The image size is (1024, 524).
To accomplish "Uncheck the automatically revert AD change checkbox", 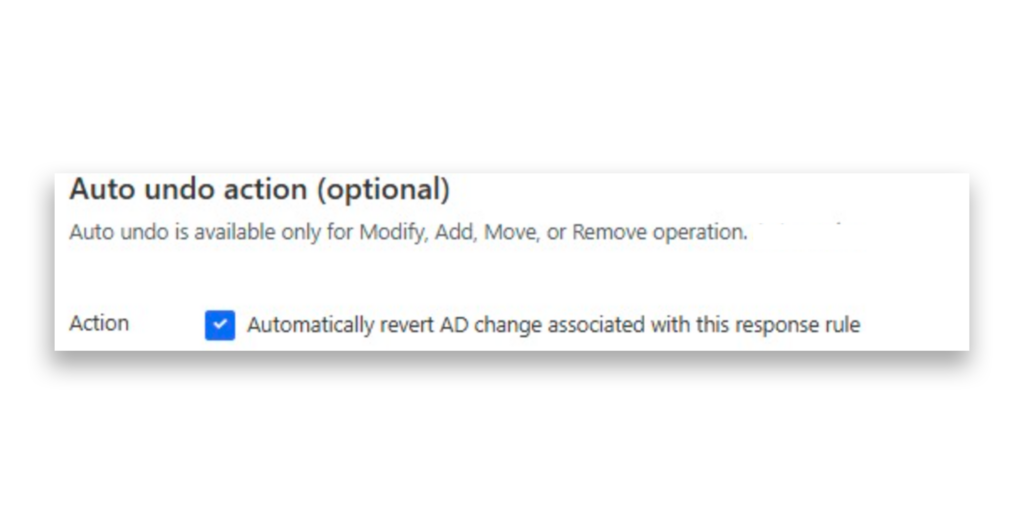I will [219, 325].
